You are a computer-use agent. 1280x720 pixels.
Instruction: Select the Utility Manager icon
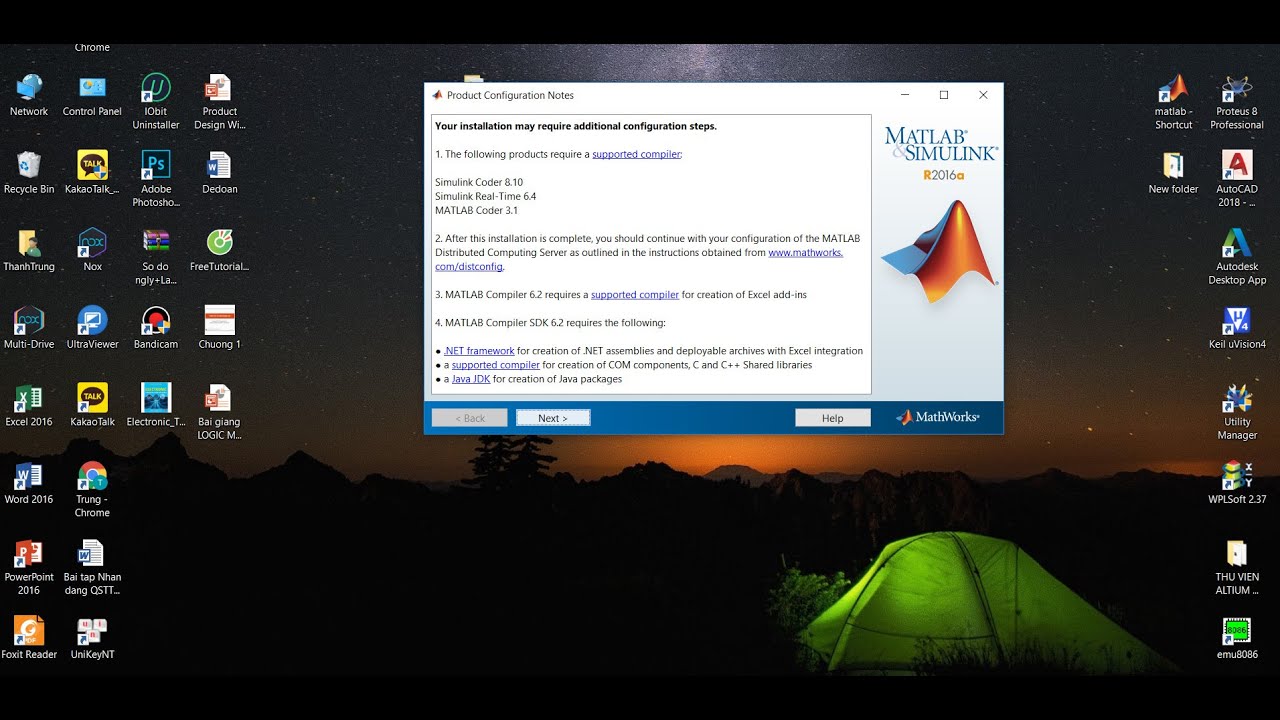point(1237,412)
